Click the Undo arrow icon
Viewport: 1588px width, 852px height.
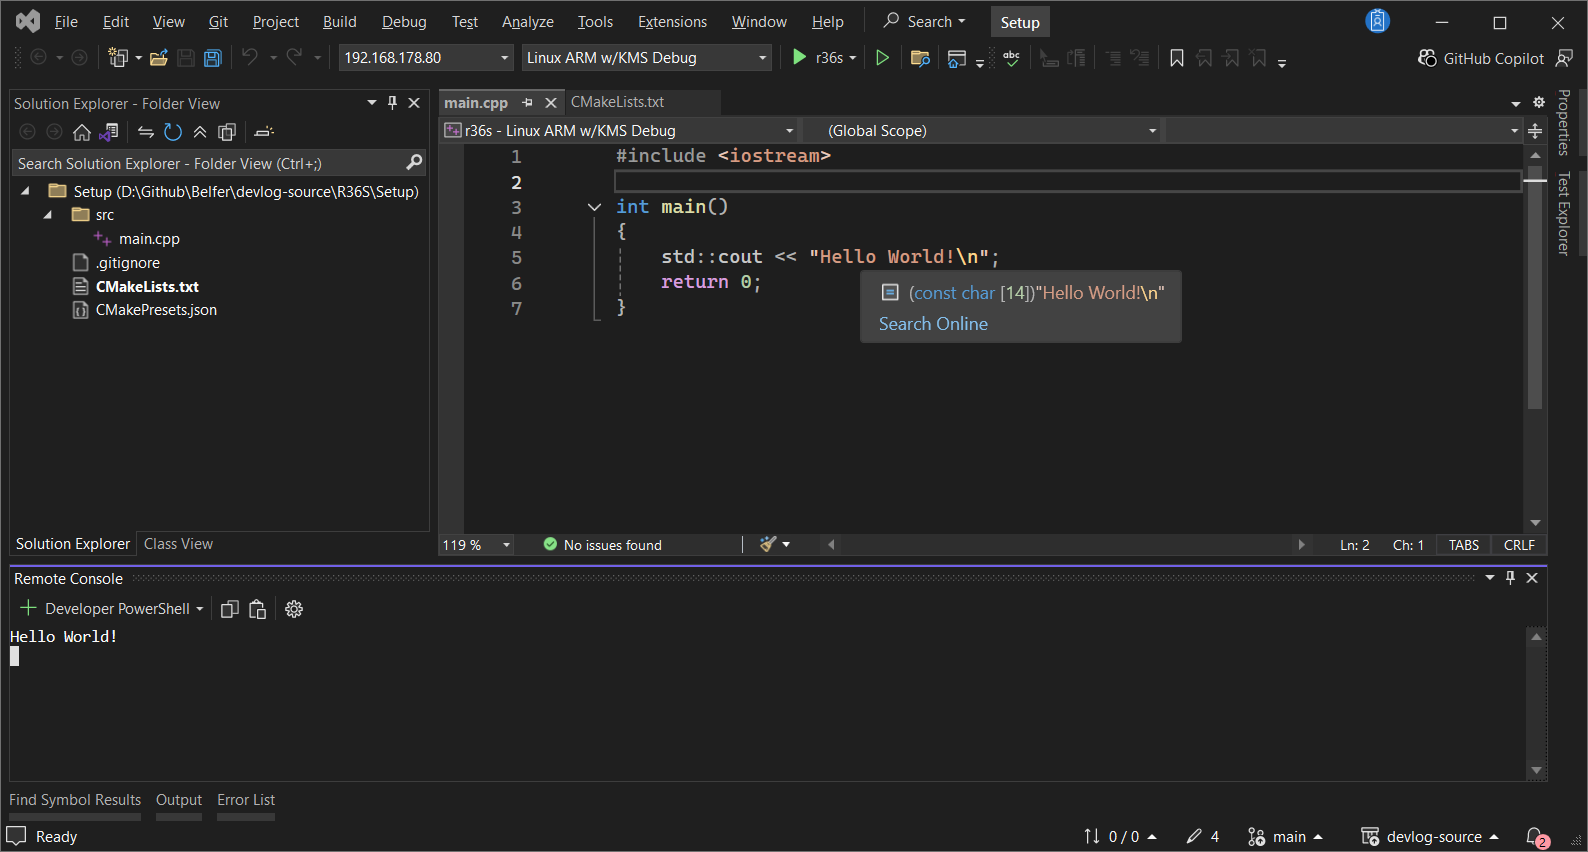(250, 58)
